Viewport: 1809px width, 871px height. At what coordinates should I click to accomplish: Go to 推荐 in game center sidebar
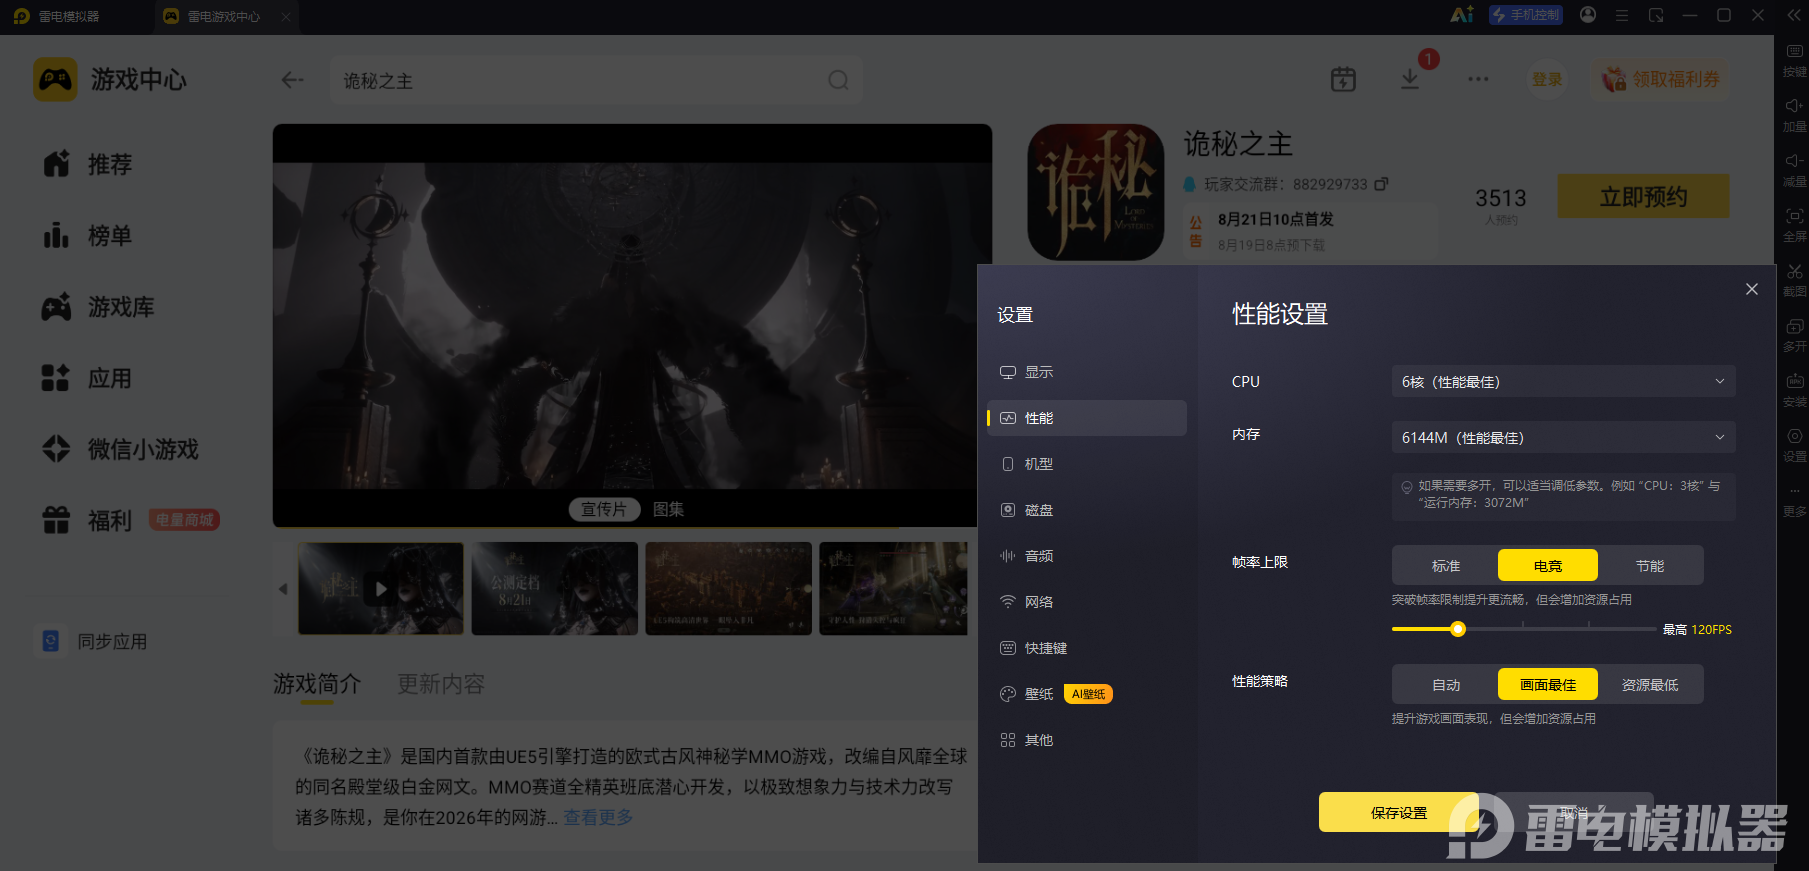point(88,164)
